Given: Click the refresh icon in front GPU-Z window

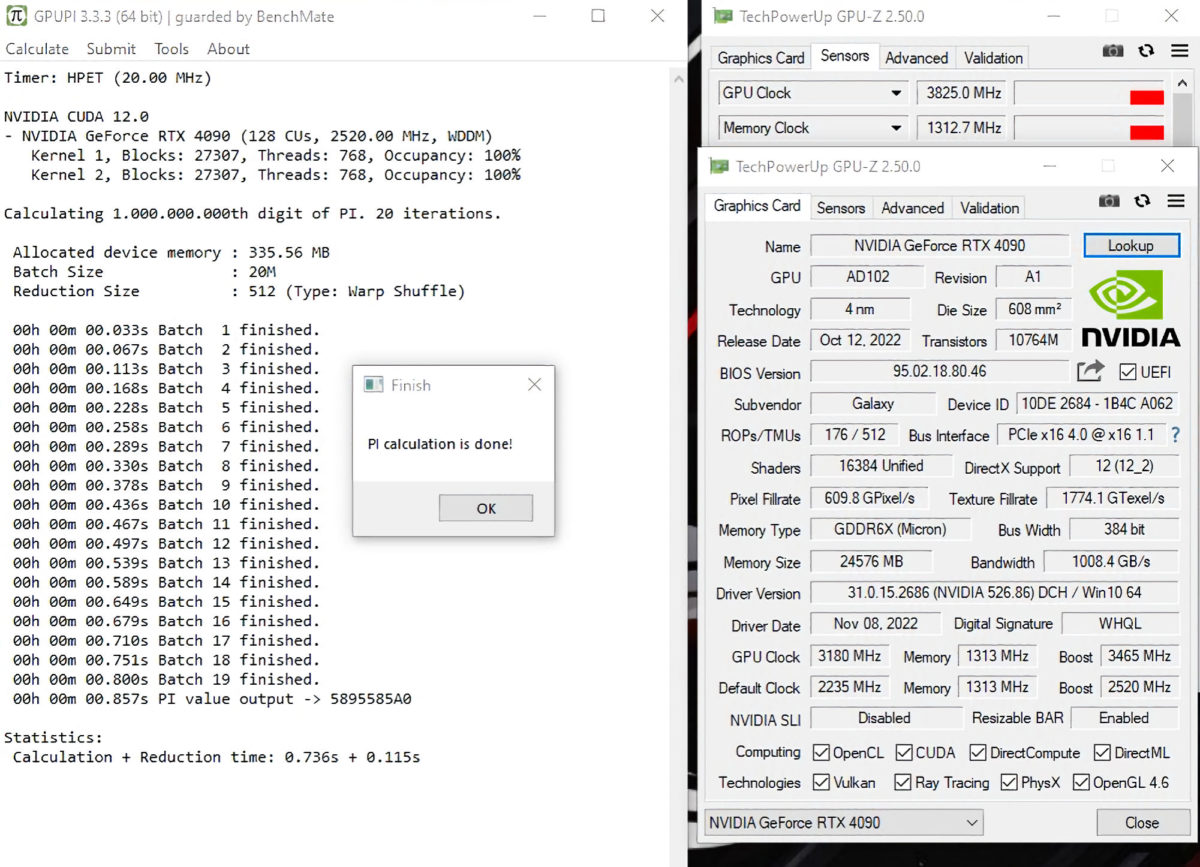Looking at the screenshot, I should pos(1142,201).
